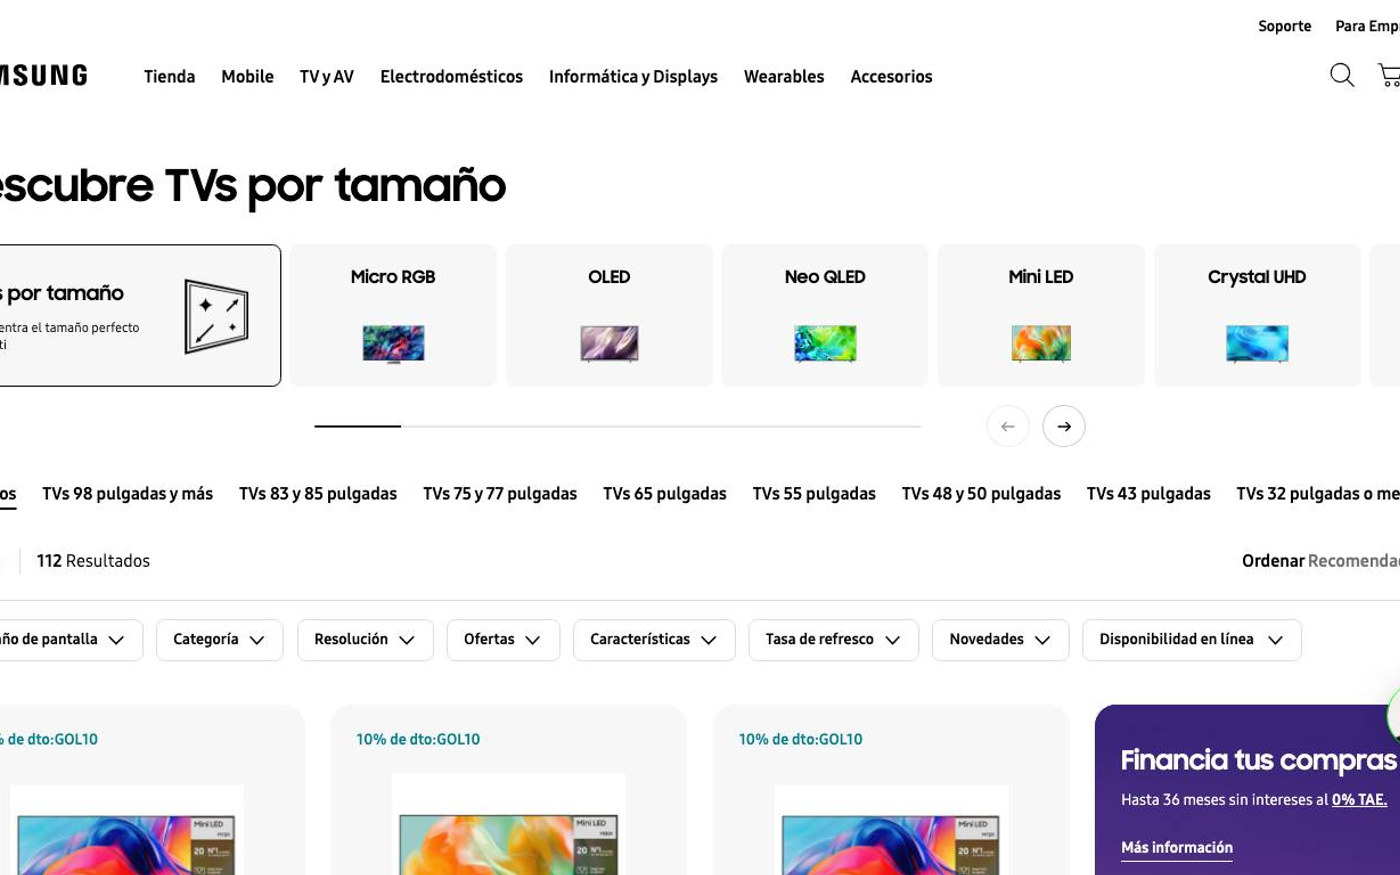Click the middle product card's '10% de dto:GOL10' label

(418, 740)
